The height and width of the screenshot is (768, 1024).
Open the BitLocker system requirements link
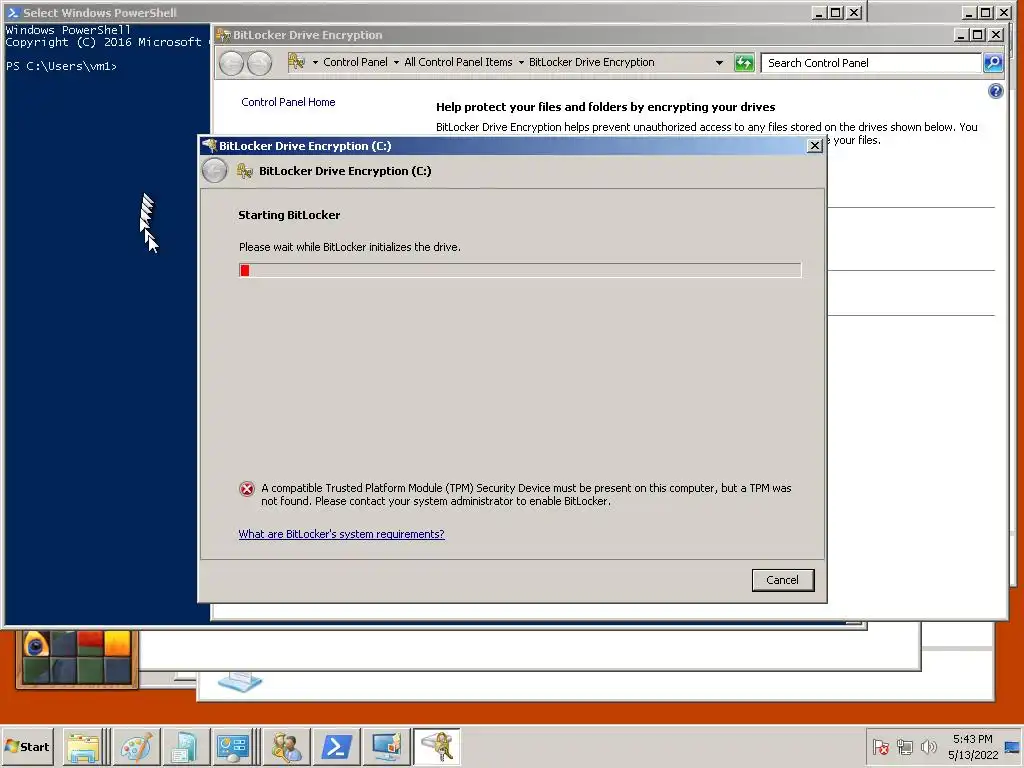[x=342, y=534]
